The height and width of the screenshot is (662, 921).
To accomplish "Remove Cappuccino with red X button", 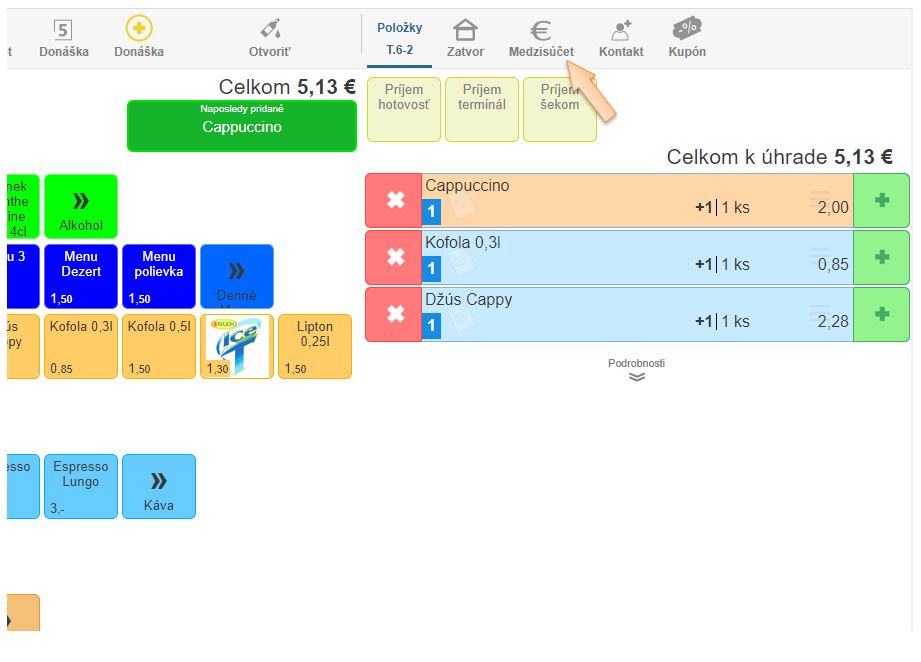I will (x=394, y=201).
